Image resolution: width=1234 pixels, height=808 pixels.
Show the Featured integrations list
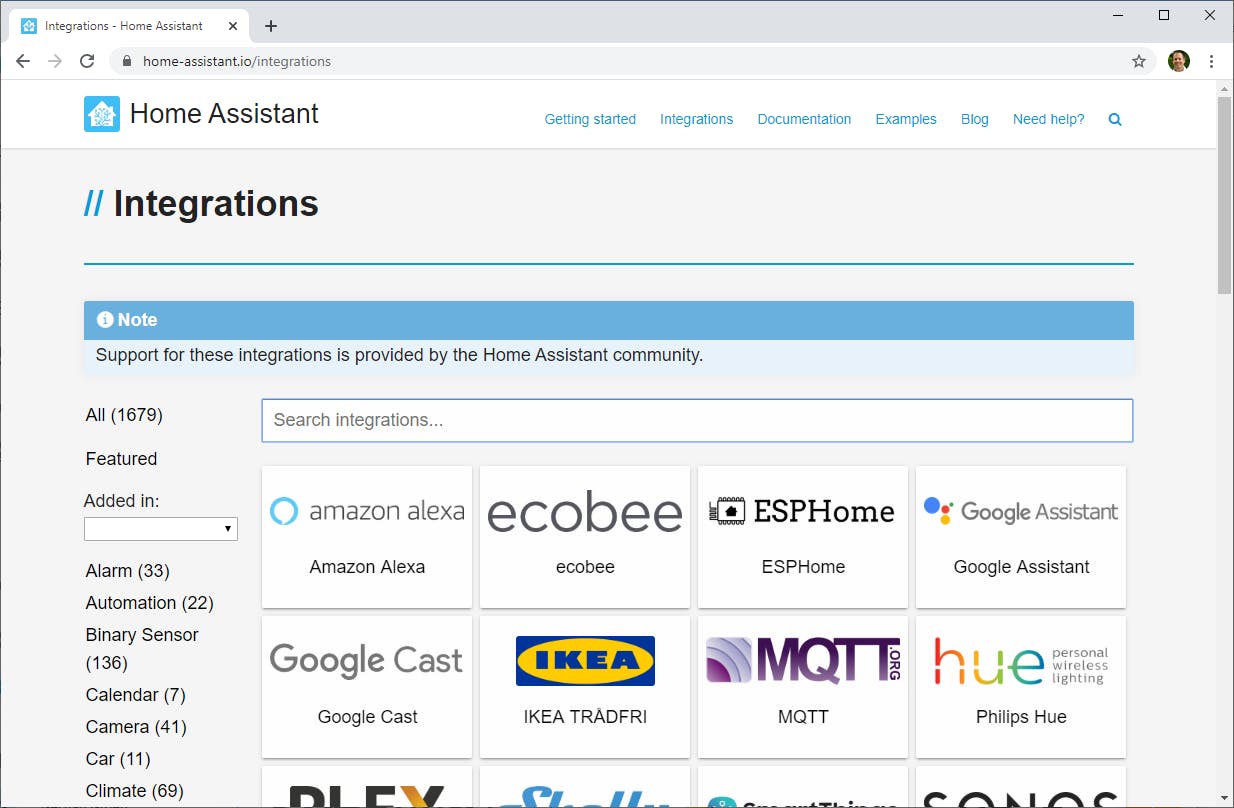[x=121, y=459]
